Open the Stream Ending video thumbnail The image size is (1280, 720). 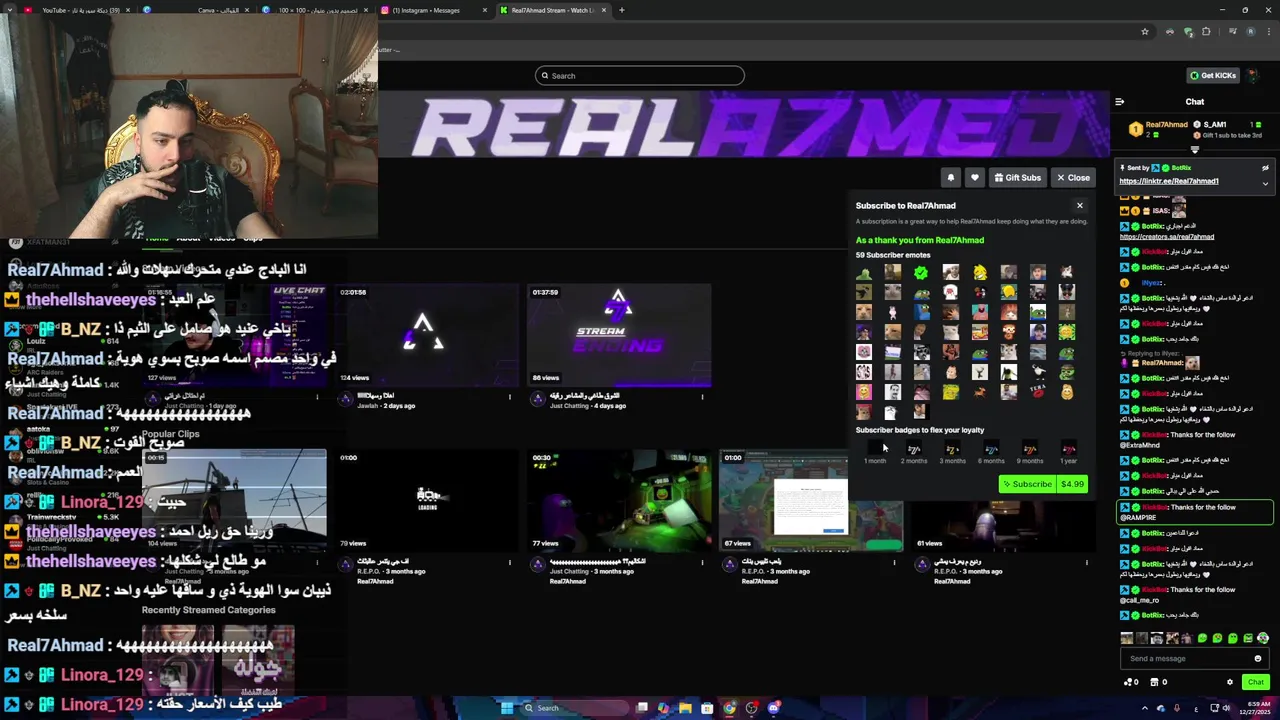pos(619,335)
